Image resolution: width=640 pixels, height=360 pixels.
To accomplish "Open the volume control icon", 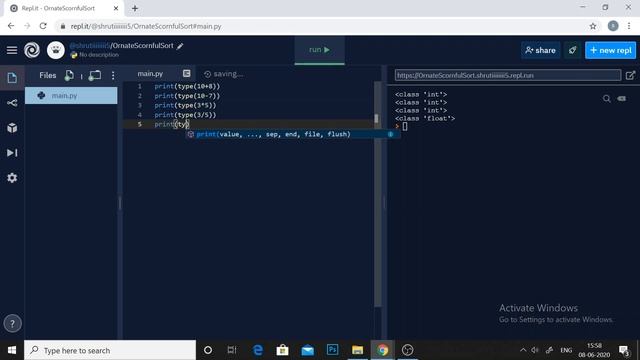I will pyautogui.click(x=535, y=350).
